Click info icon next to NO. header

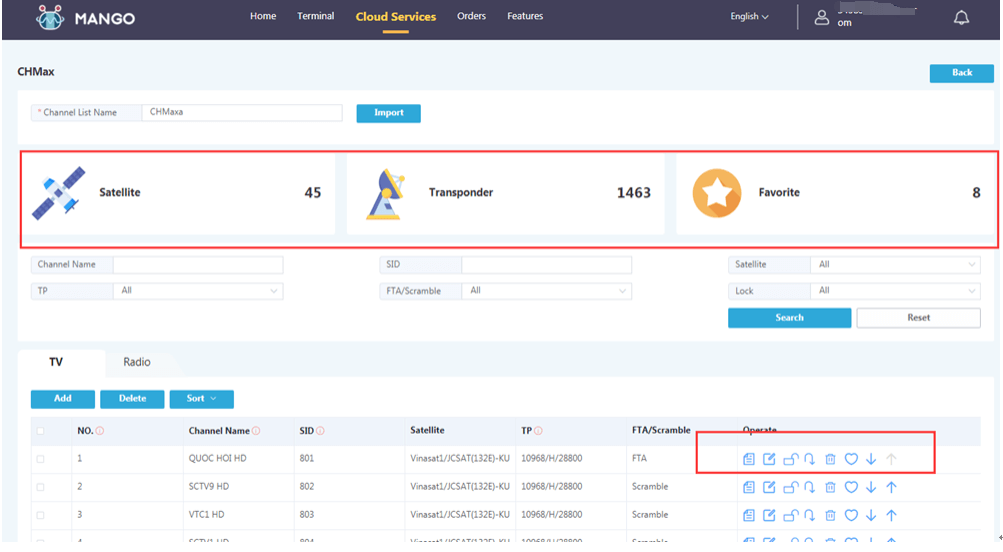pos(100,431)
